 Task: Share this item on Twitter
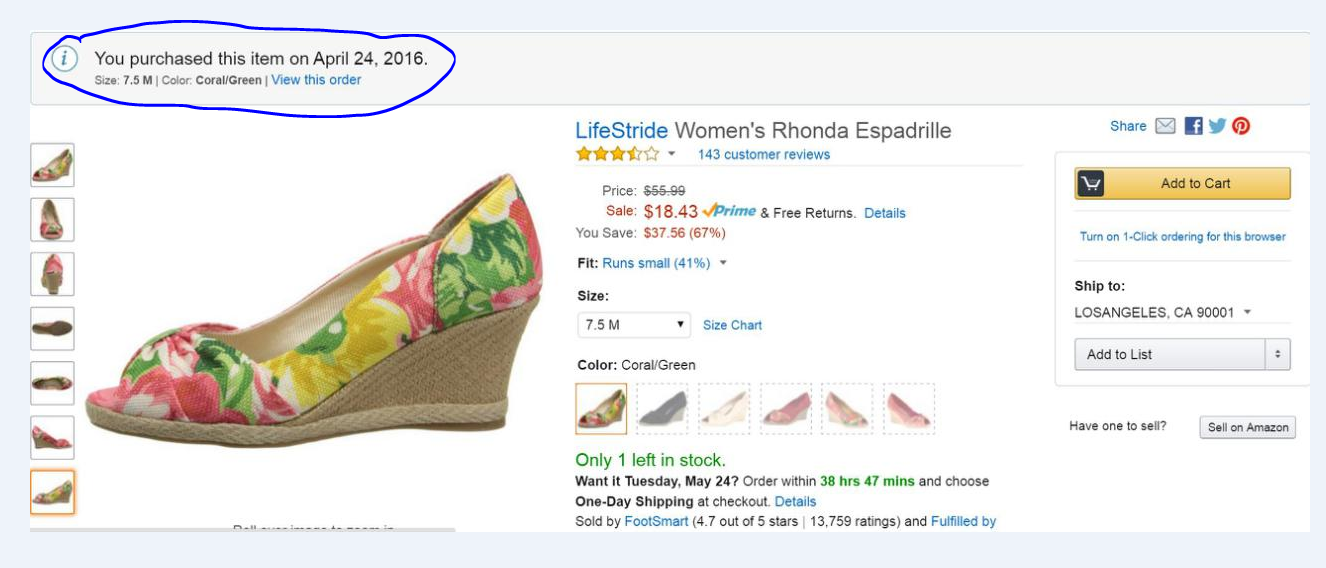coord(1217,126)
